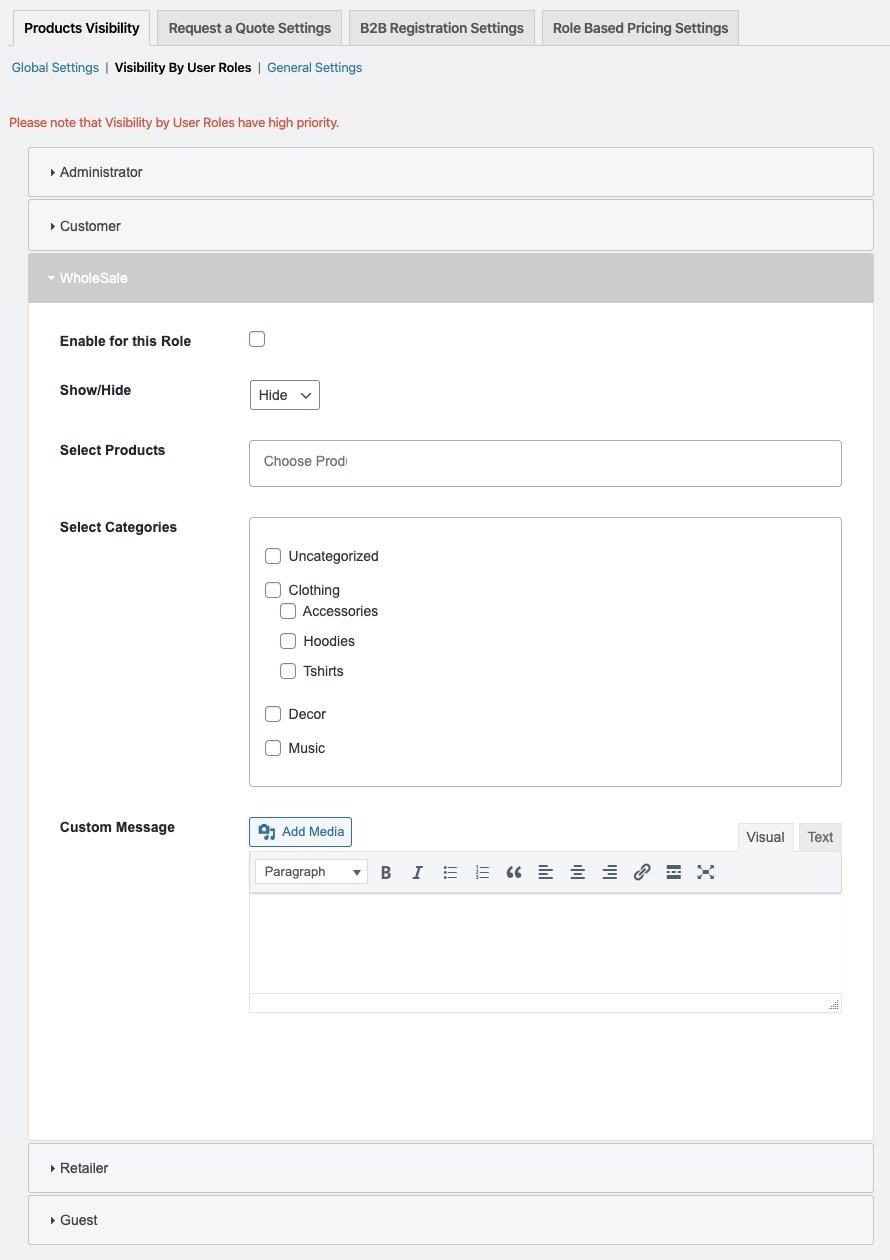The height and width of the screenshot is (1260, 890).
Task: Insert a numbered list
Action: click(482, 872)
